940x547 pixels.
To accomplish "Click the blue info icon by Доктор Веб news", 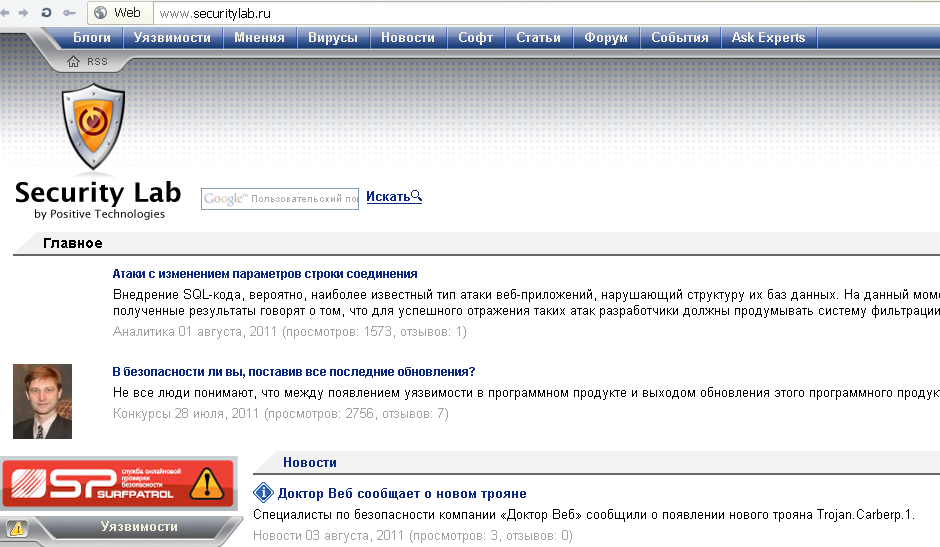I will click(263, 492).
